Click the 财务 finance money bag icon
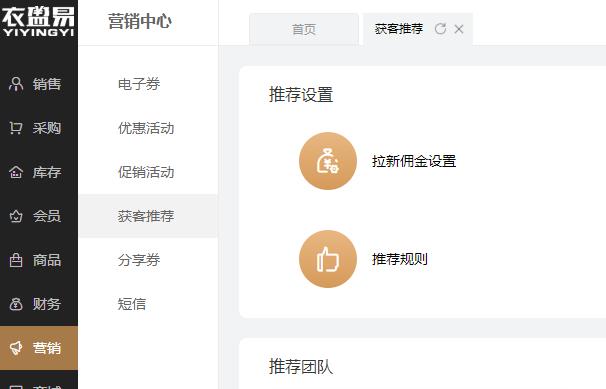Image resolution: width=606 pixels, height=389 pixels. click(16, 304)
